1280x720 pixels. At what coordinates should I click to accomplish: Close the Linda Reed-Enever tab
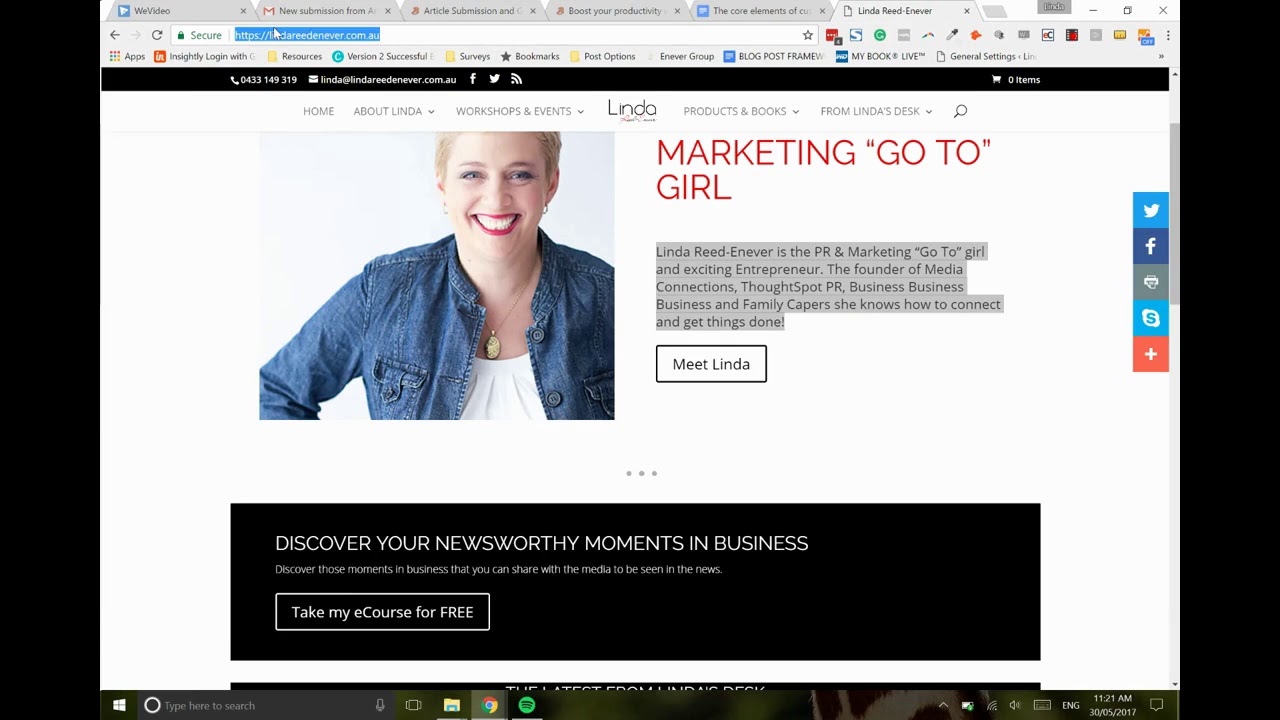(967, 11)
